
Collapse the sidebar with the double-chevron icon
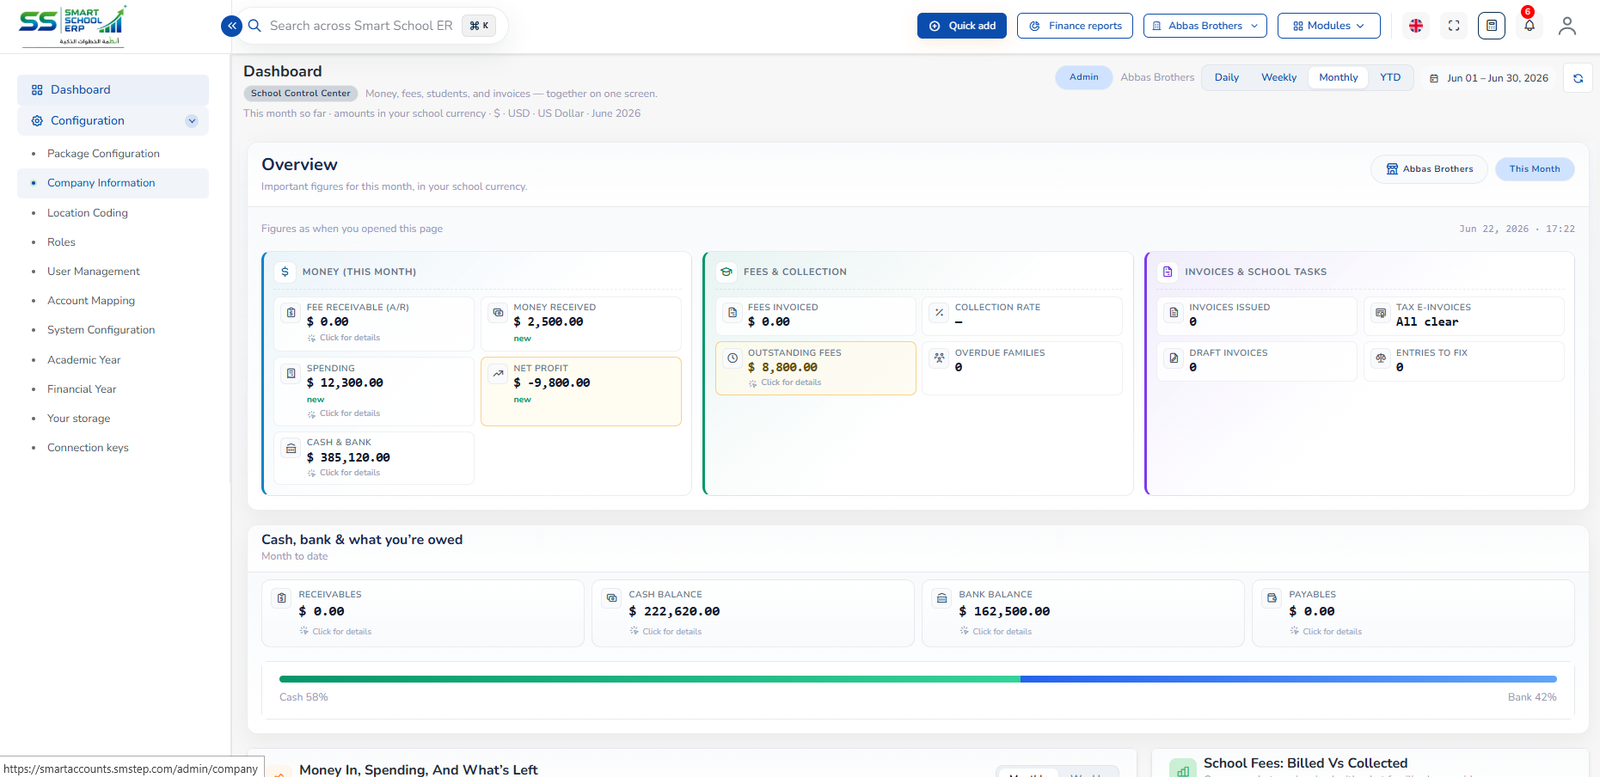231,26
